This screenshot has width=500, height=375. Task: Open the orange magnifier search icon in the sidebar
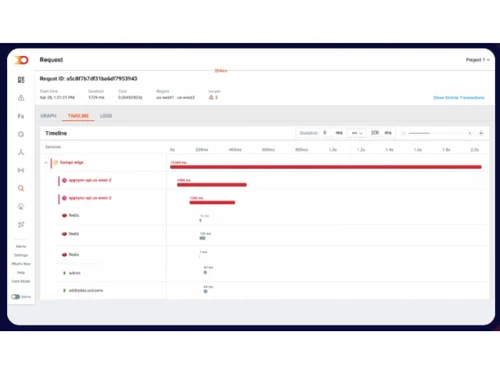(x=21, y=188)
